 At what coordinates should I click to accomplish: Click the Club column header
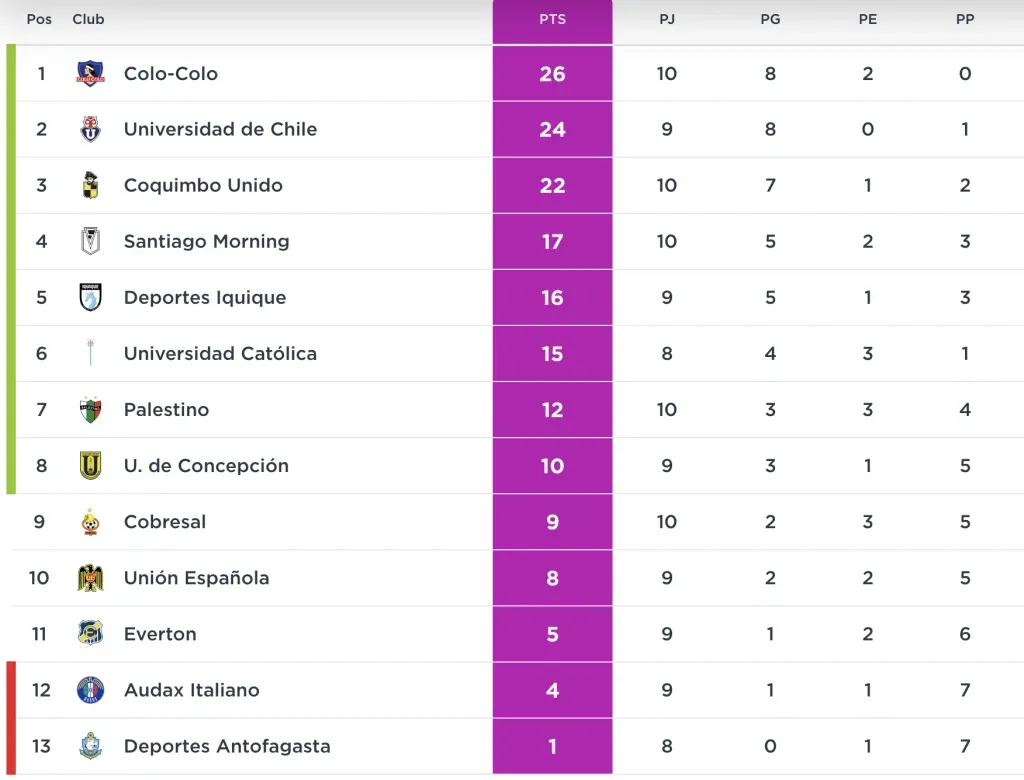(x=88, y=19)
